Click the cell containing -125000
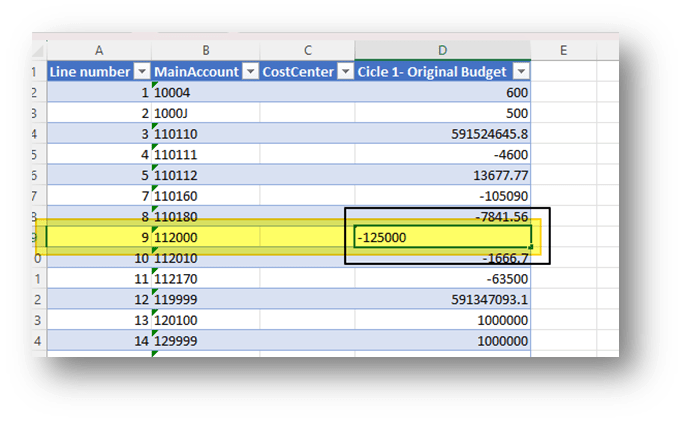Image resolution: width=684 pixels, height=422 pixels. click(x=442, y=237)
